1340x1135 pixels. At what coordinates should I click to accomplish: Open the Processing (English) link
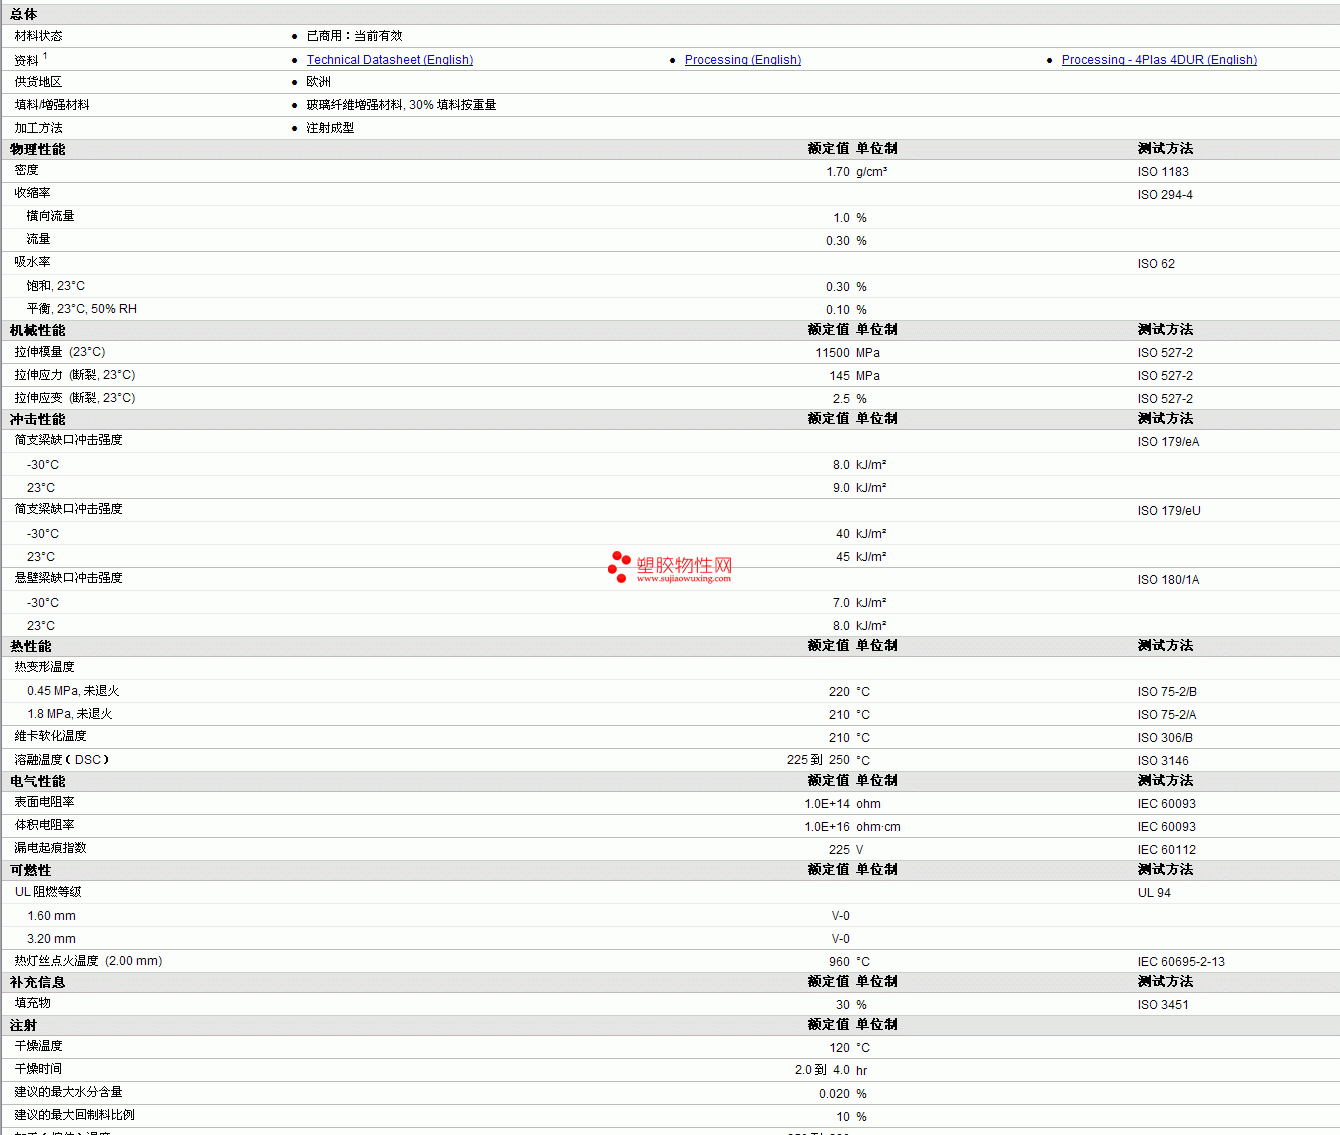(x=743, y=60)
